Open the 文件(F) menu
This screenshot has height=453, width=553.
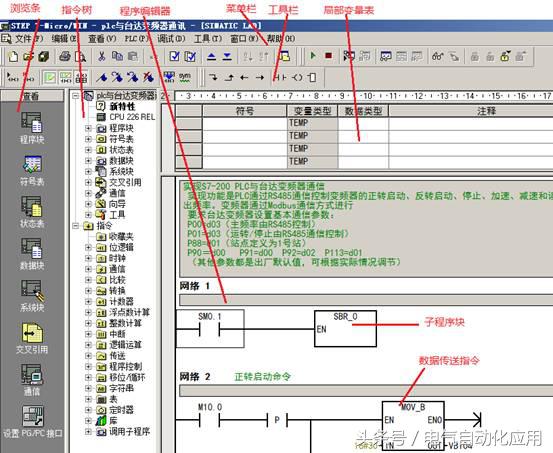pos(29,38)
